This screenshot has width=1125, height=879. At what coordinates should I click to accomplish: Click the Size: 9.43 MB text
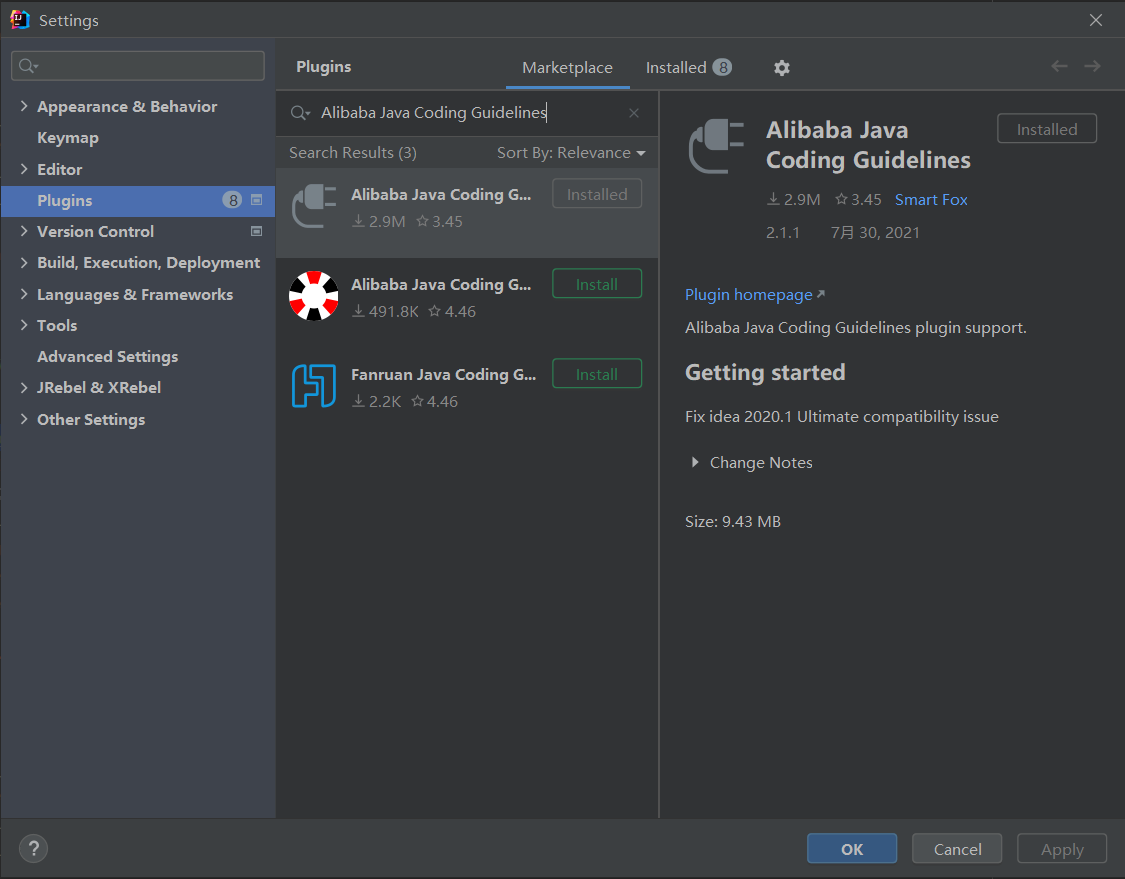pos(733,522)
